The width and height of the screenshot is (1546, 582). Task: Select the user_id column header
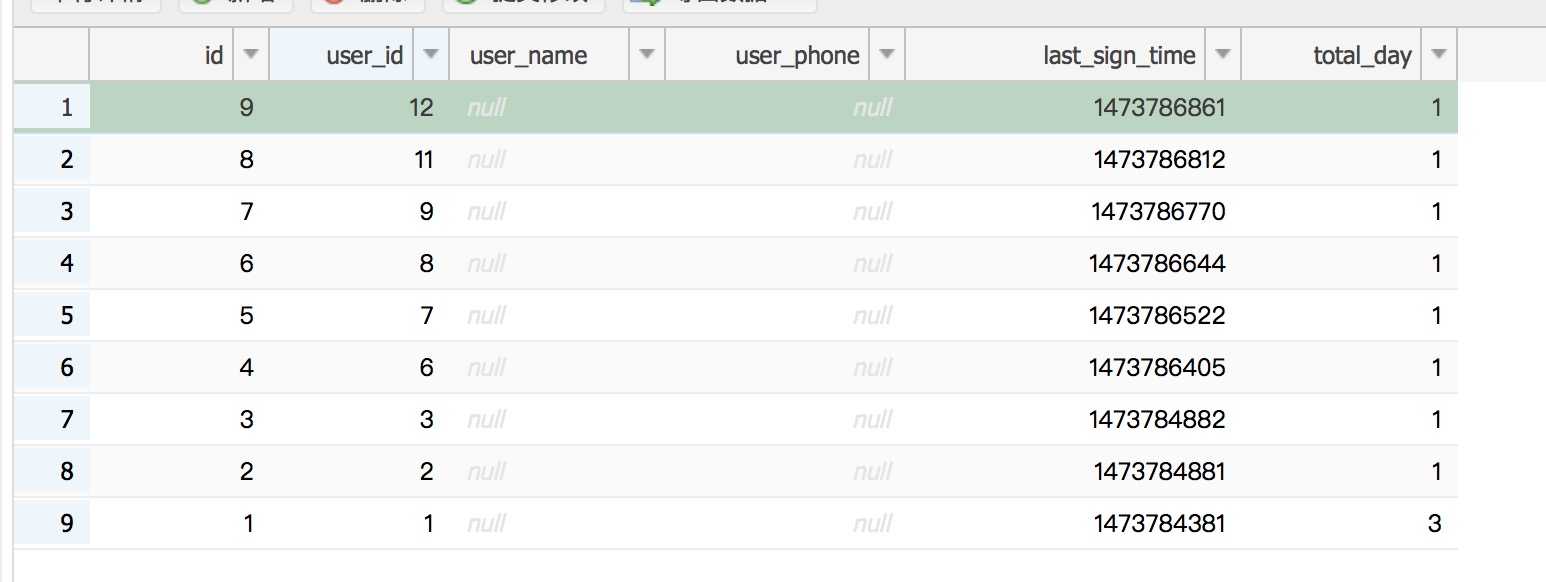[342, 55]
